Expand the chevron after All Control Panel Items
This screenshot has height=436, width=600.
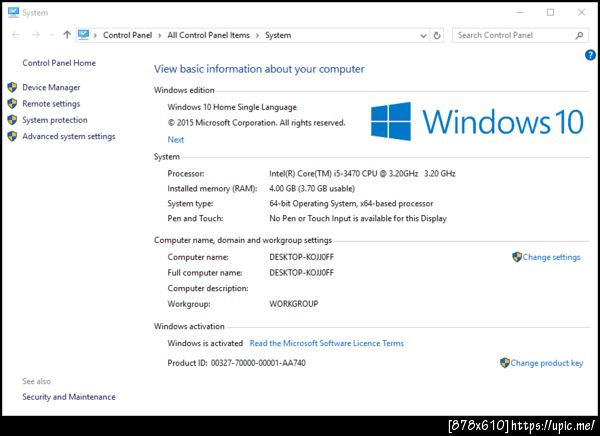(x=257, y=36)
